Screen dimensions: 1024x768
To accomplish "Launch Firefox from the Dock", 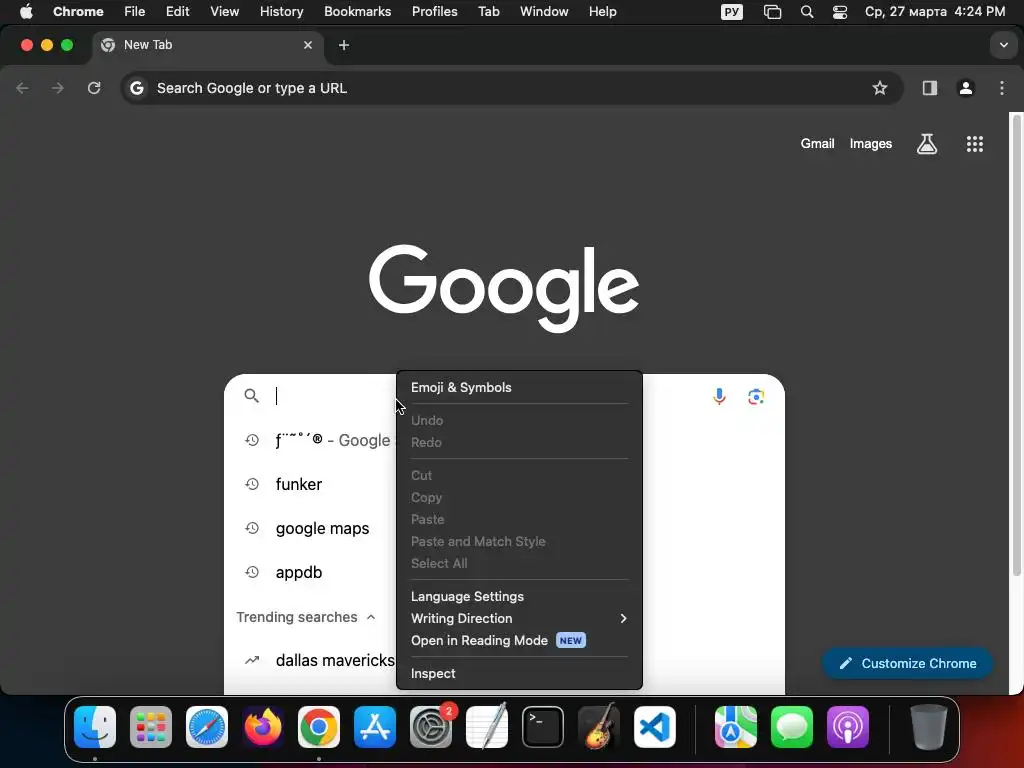I will point(263,727).
